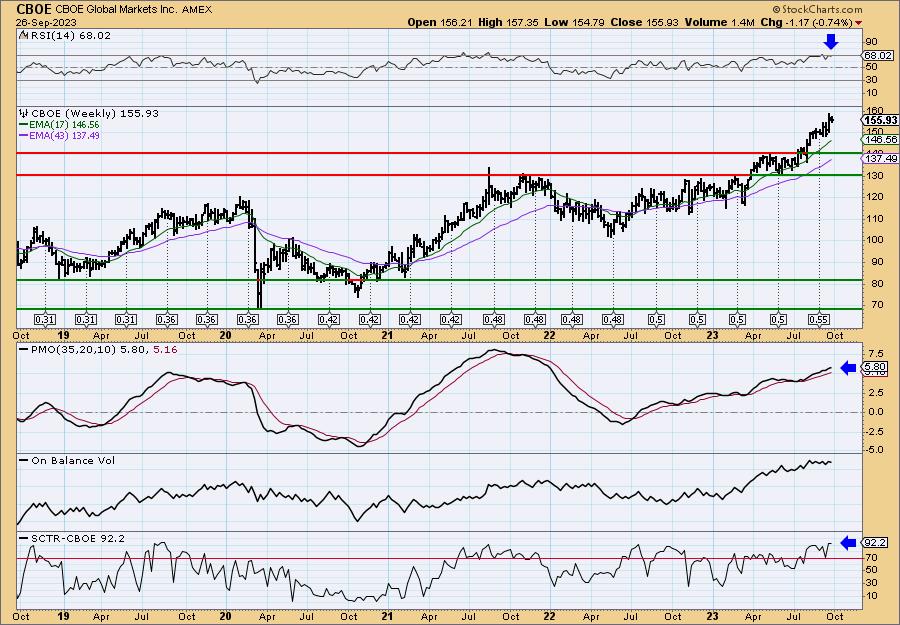This screenshot has height=625, width=900.
Task: Click the purple line marker beside EMA(43)
Action: pos(24,135)
